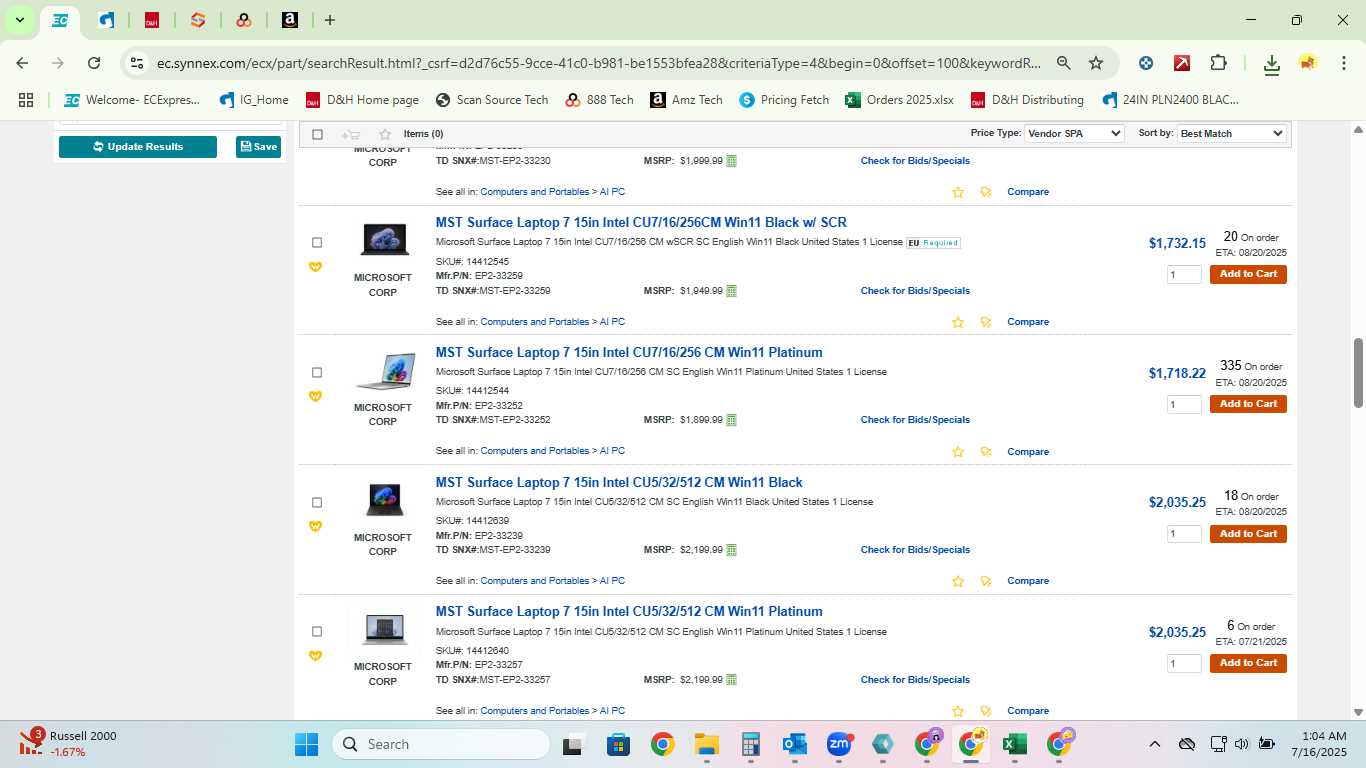
Task: View site information icon in address bar
Action: point(138,63)
